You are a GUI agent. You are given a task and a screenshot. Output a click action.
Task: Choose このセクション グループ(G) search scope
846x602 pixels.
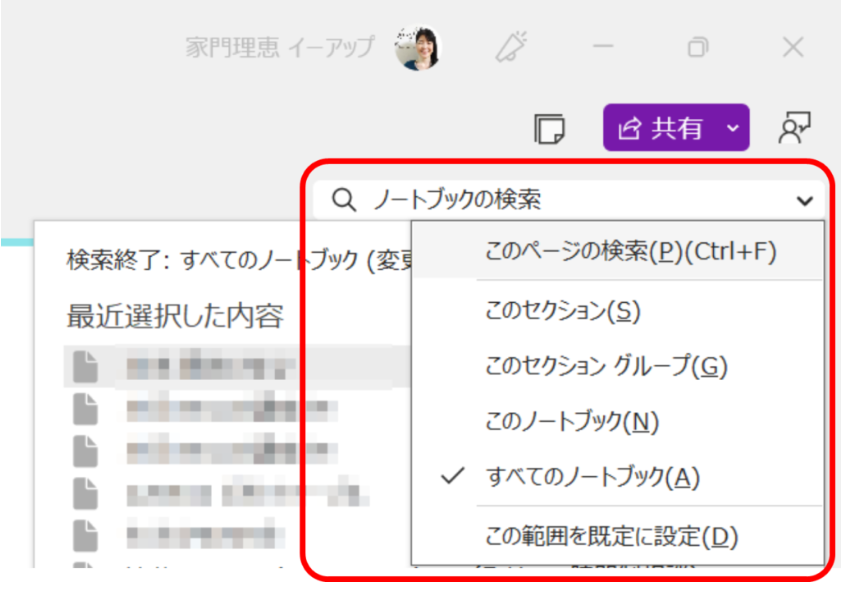606,367
